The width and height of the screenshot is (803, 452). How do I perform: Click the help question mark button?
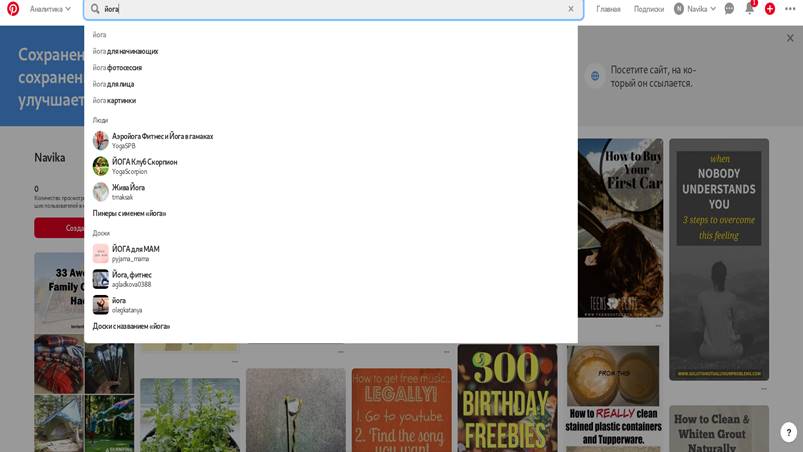coord(788,432)
